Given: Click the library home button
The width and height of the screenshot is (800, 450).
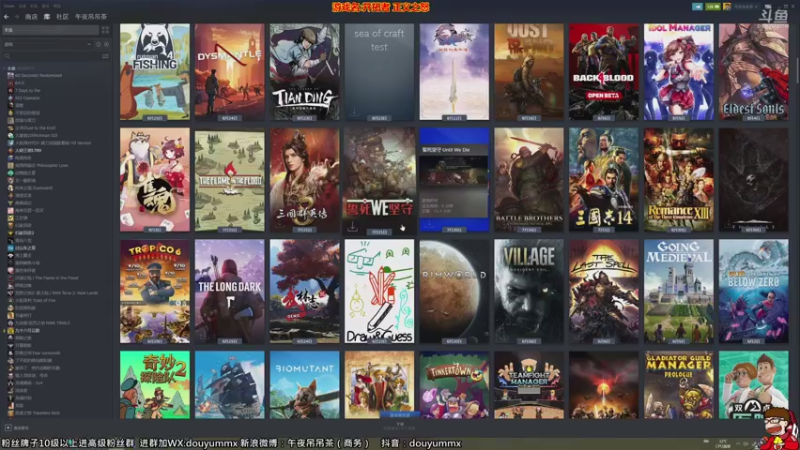Looking at the screenshot, I should click(50, 30).
